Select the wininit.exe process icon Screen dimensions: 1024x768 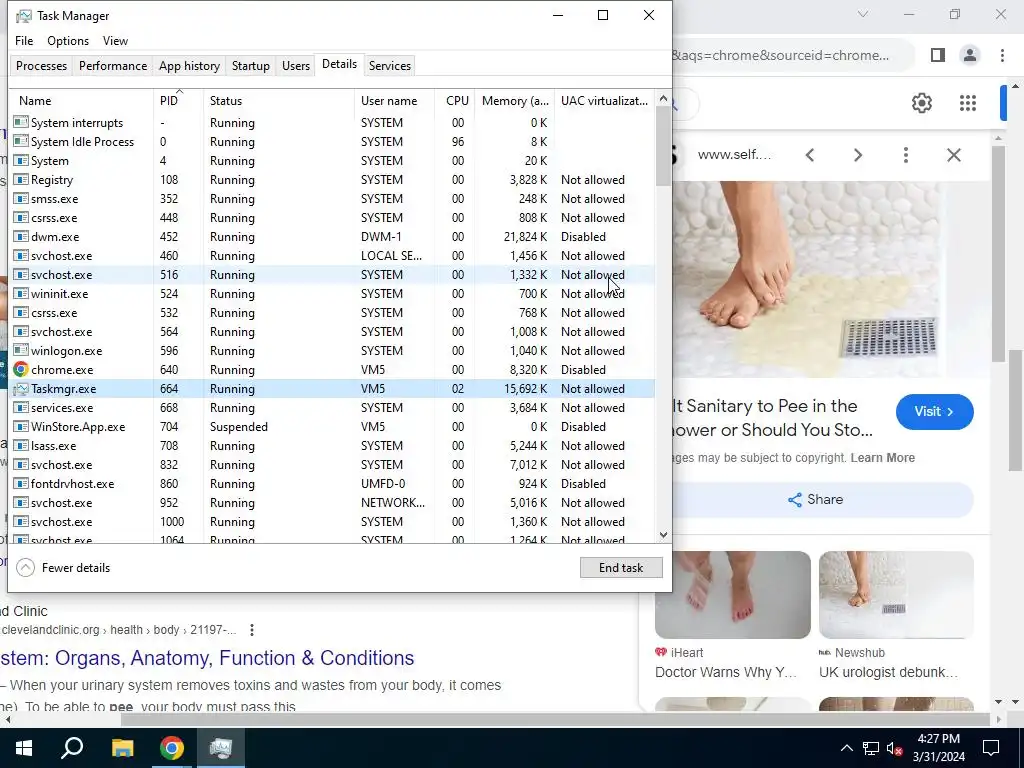coord(21,294)
